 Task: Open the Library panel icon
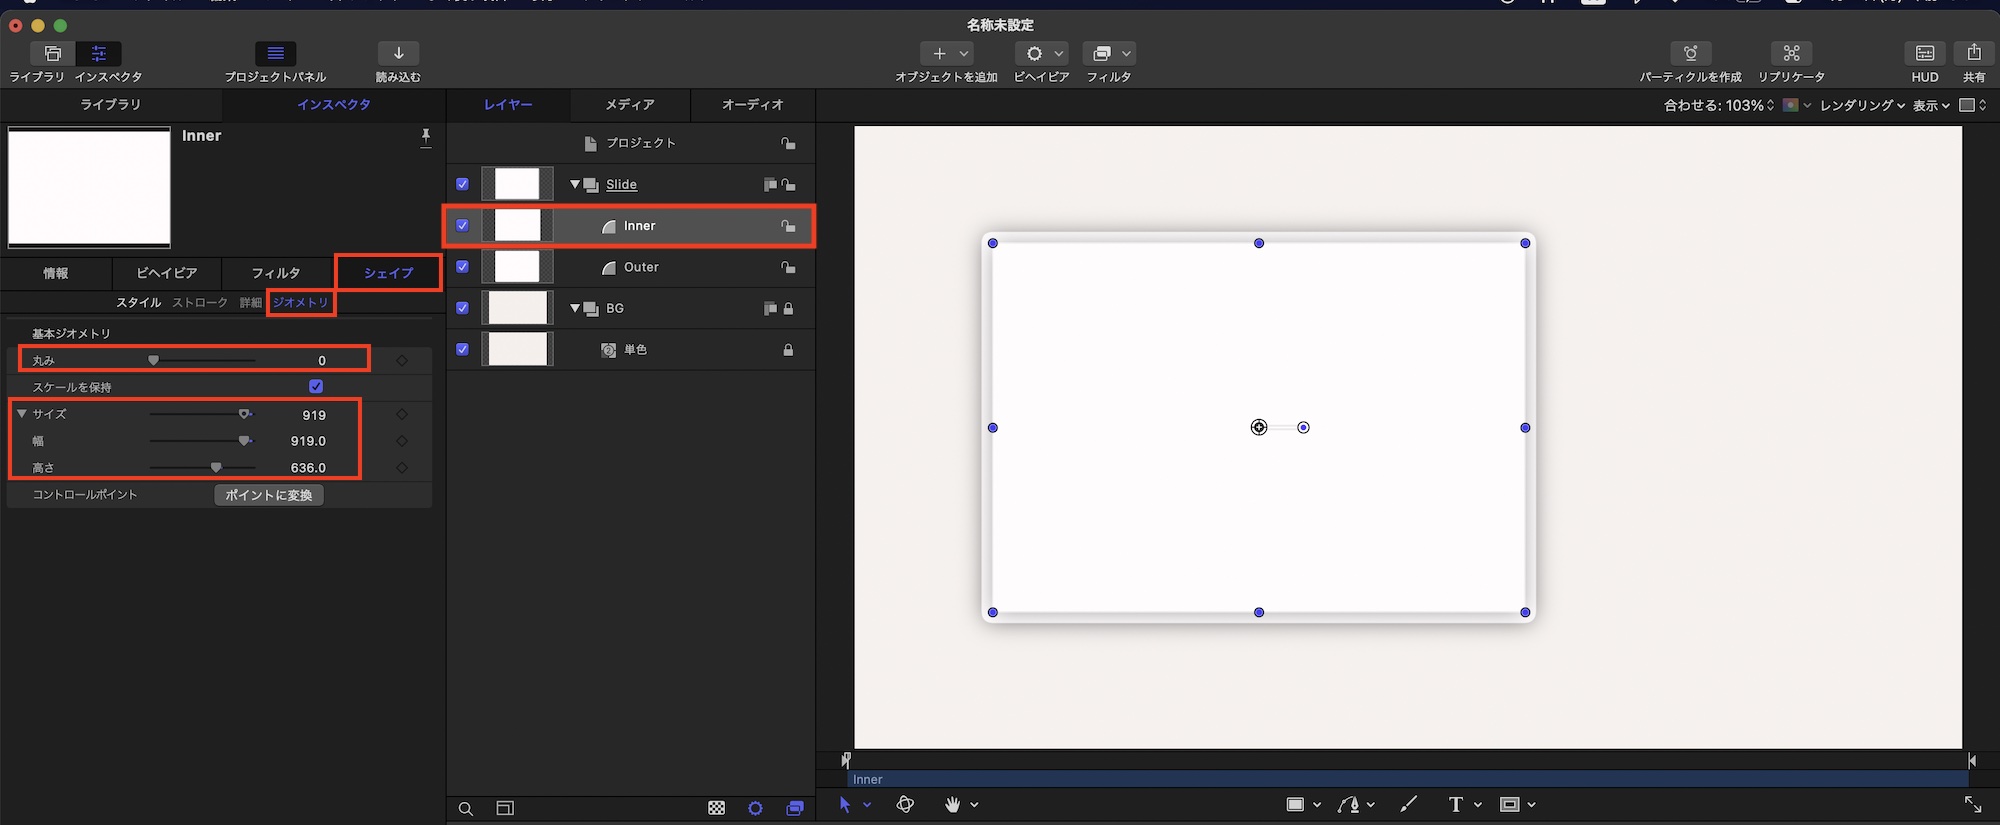pyautogui.click(x=52, y=54)
